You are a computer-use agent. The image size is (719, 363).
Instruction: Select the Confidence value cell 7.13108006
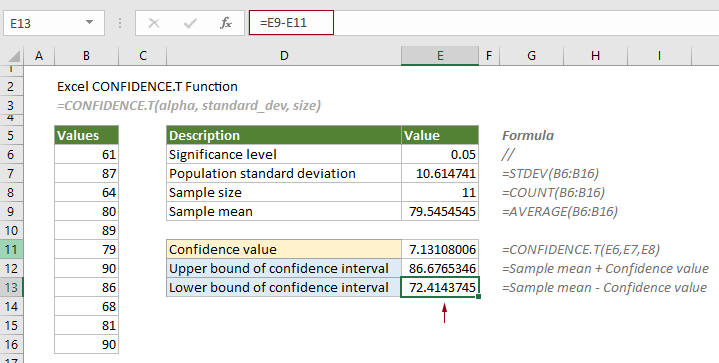tap(440, 249)
